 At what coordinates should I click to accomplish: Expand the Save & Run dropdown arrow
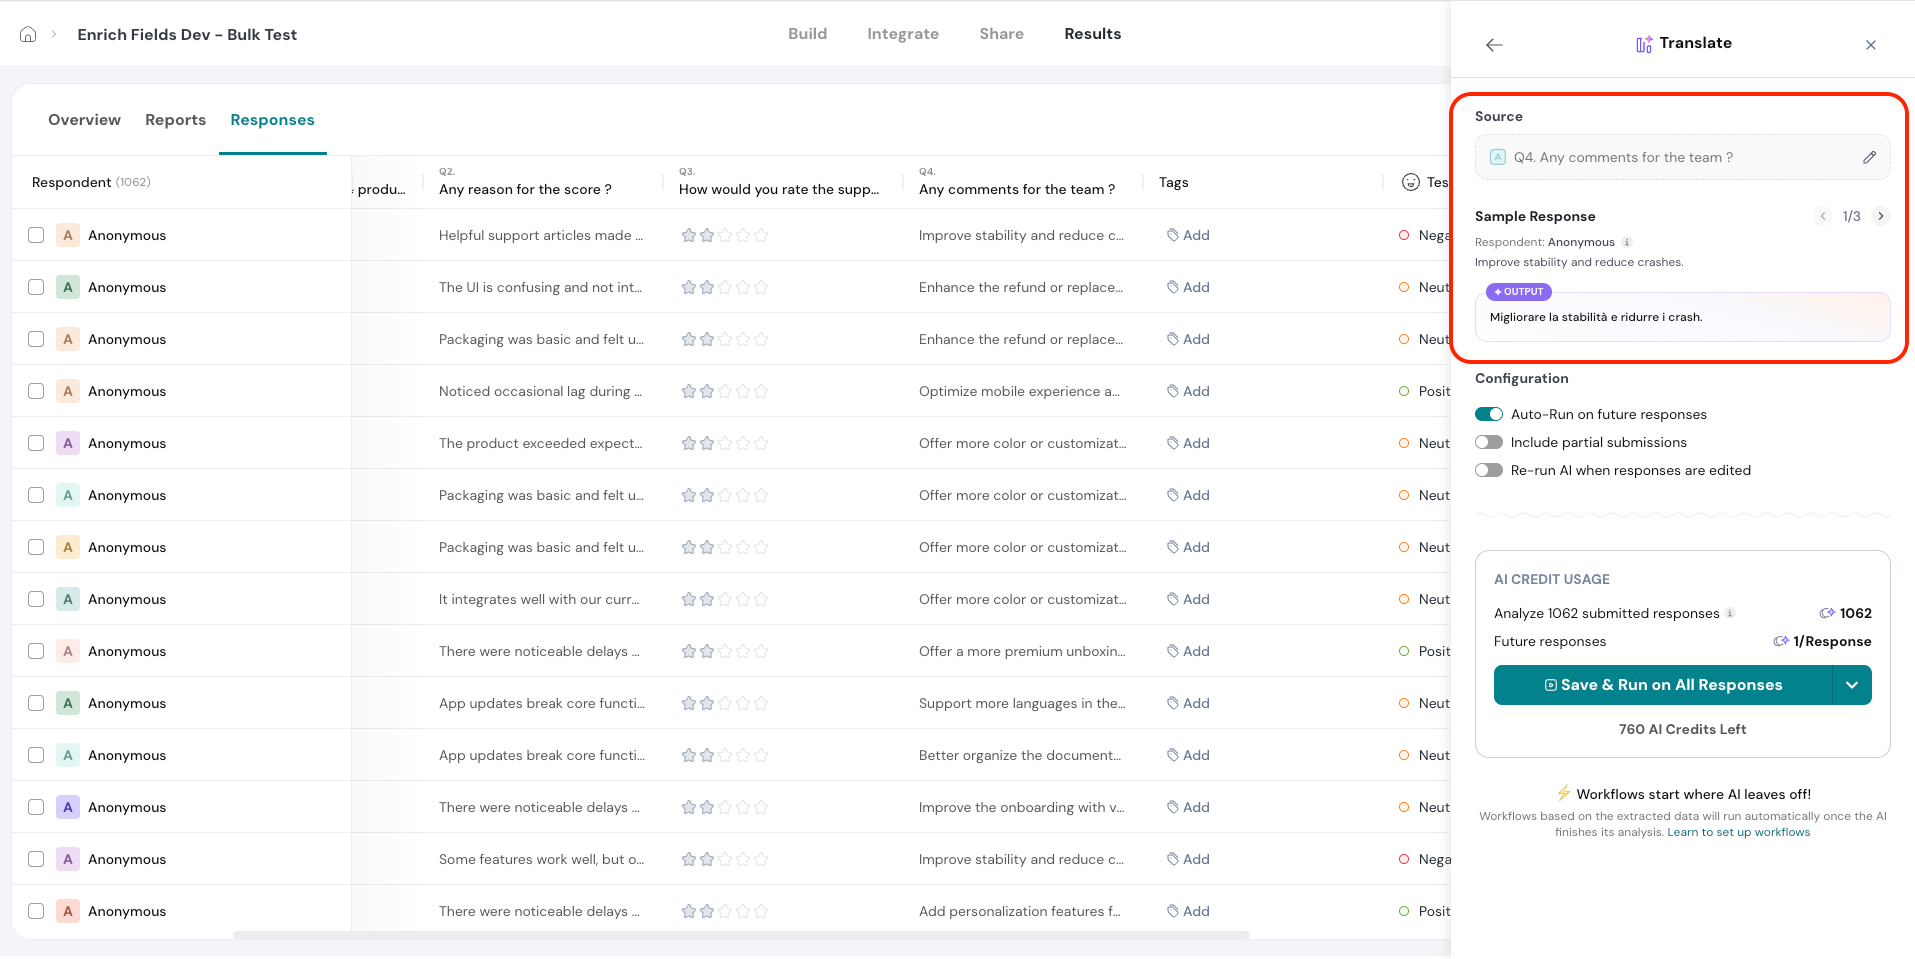click(x=1852, y=685)
